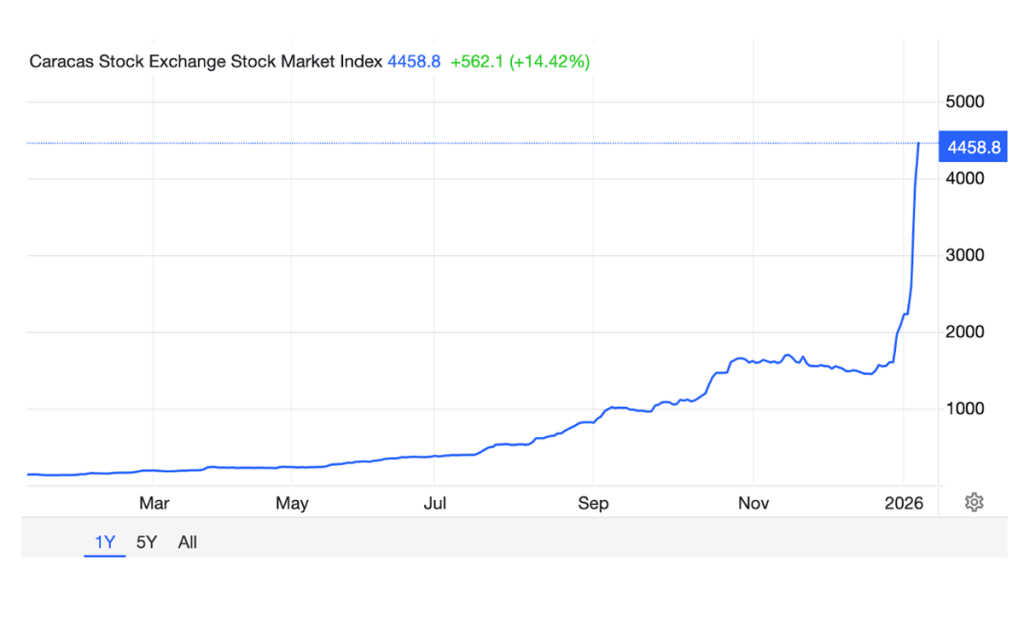Click the blue 4458.8 price tag on axis
The width and height of the screenshot is (1024, 640).
click(x=973, y=147)
